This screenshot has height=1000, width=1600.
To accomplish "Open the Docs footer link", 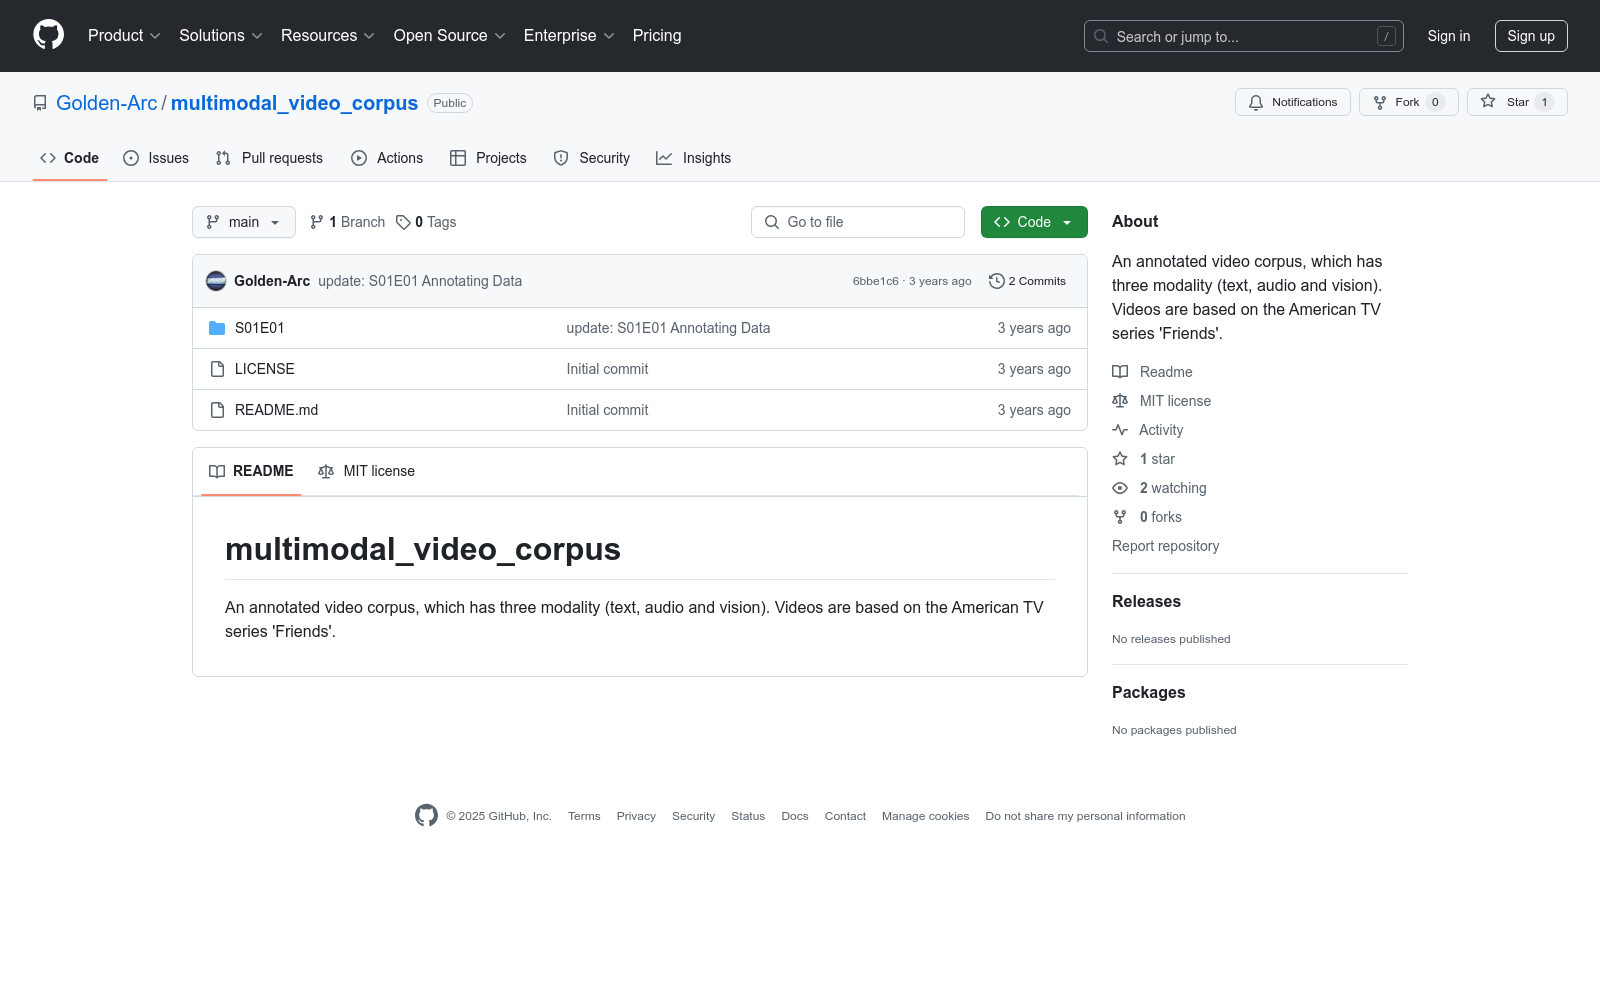I will point(795,816).
